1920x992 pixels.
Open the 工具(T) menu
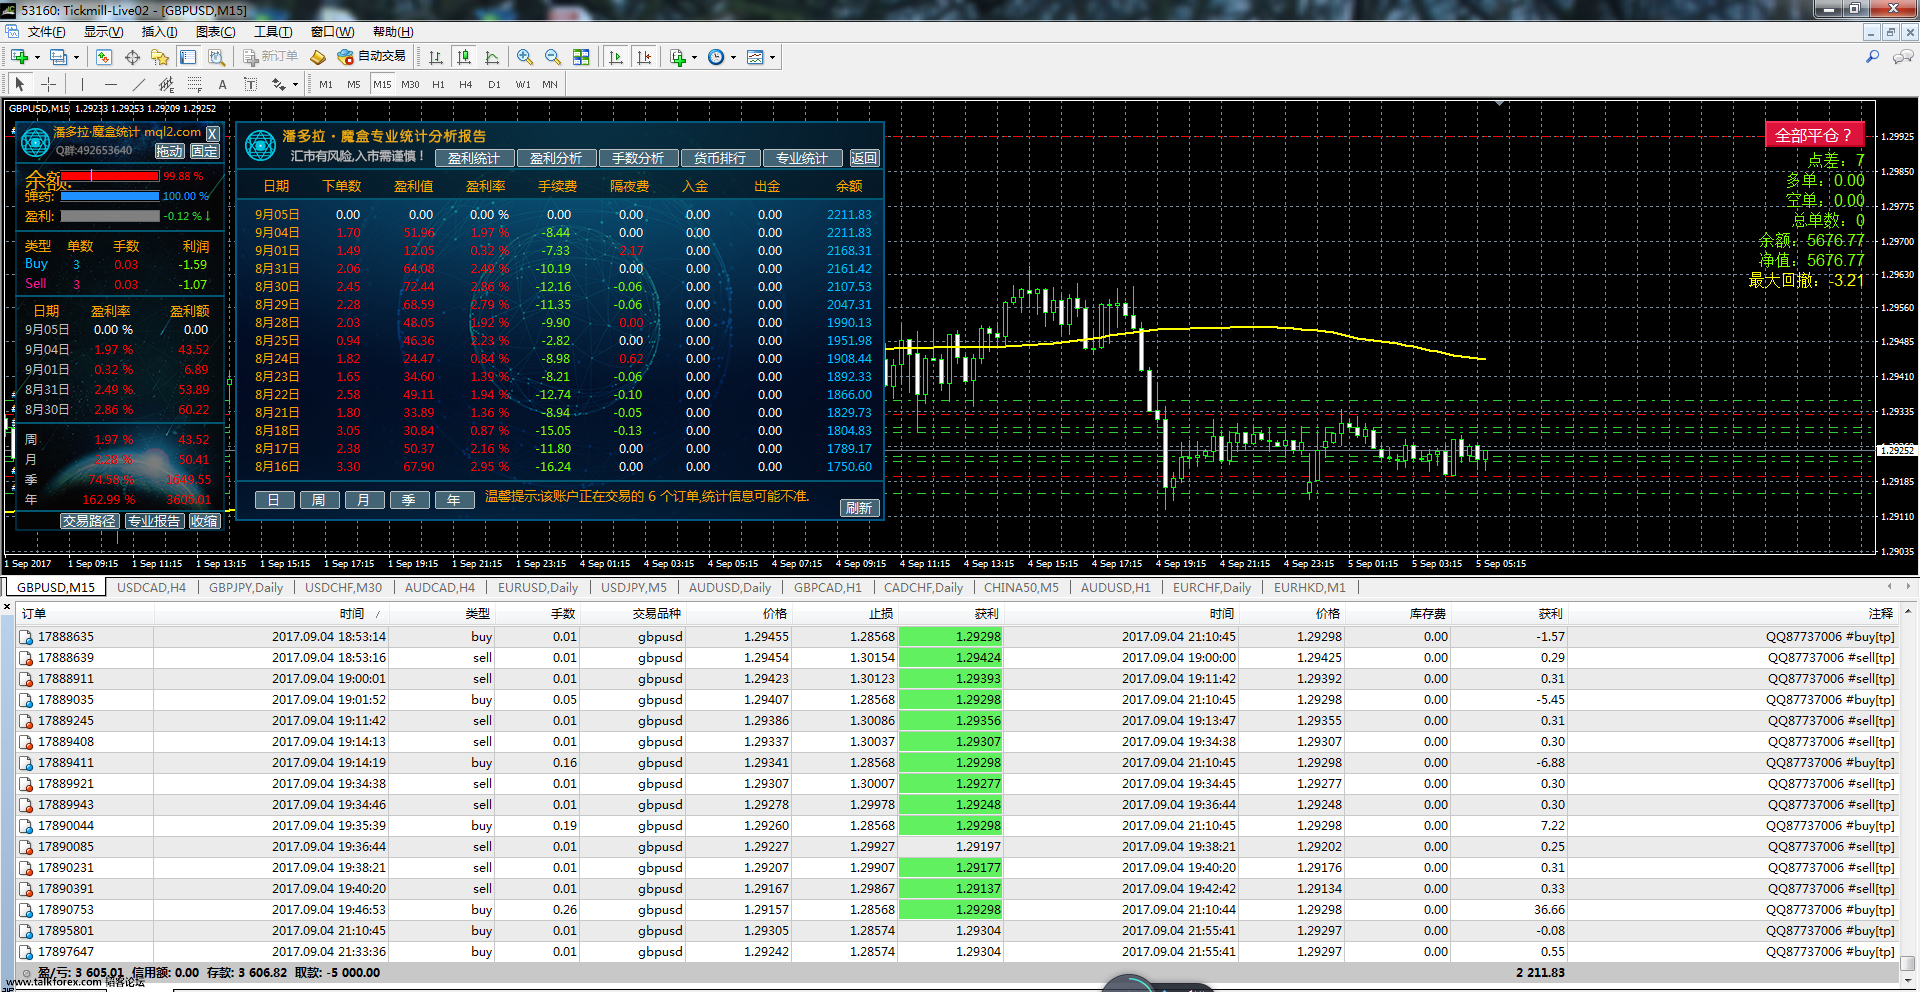273,32
